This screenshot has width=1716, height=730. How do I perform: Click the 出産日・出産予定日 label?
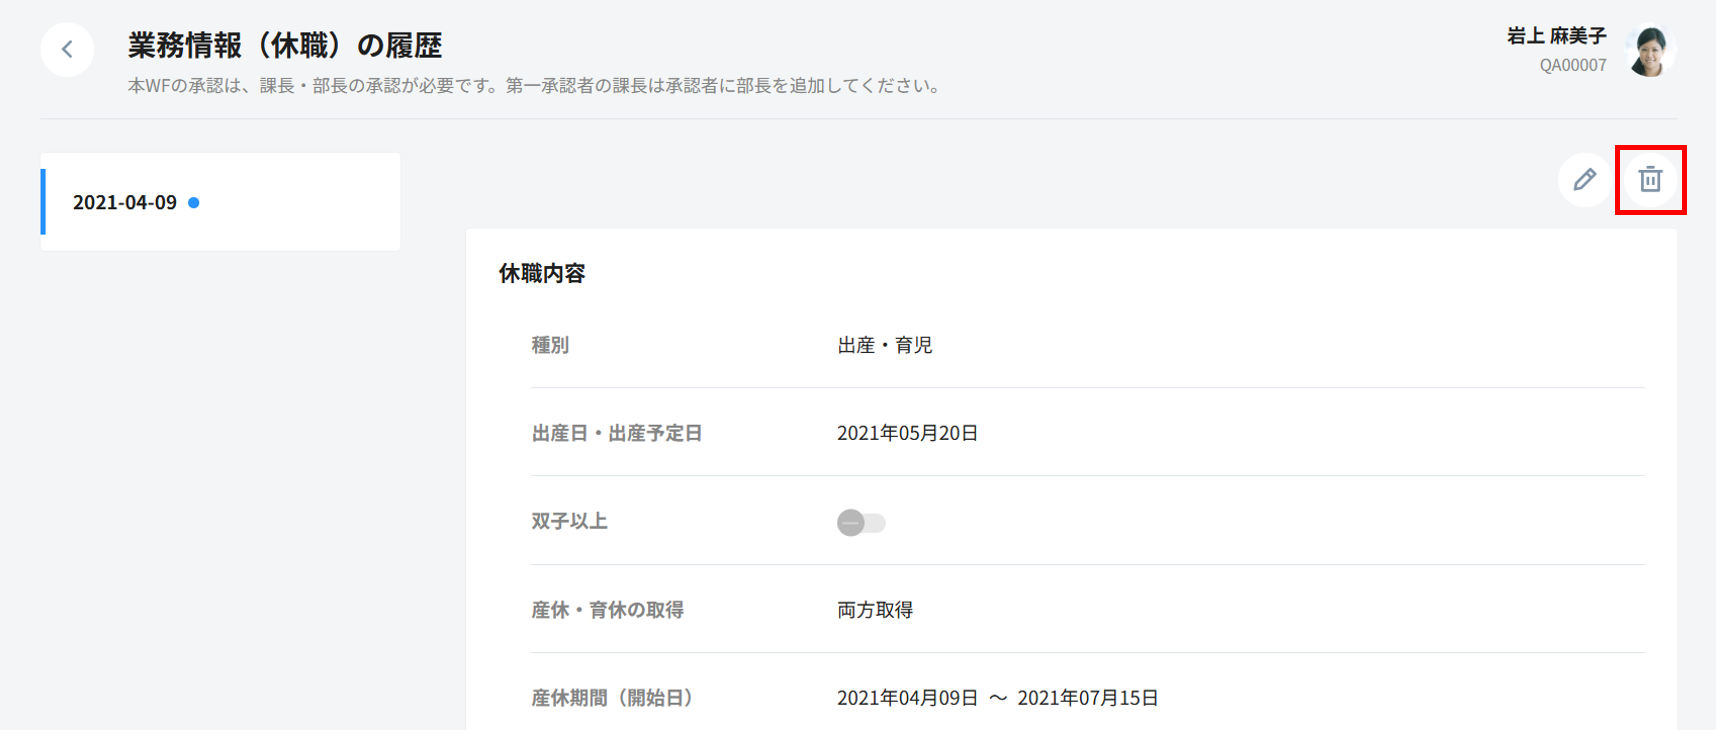click(616, 433)
